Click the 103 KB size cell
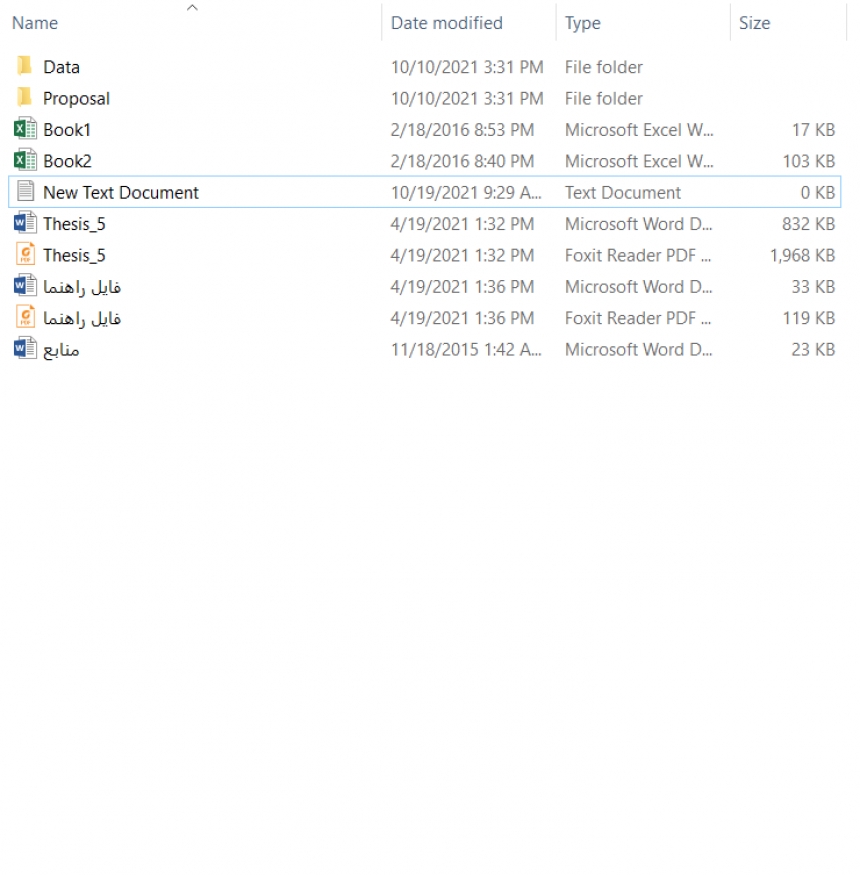This screenshot has width=860, height=875. click(x=809, y=161)
